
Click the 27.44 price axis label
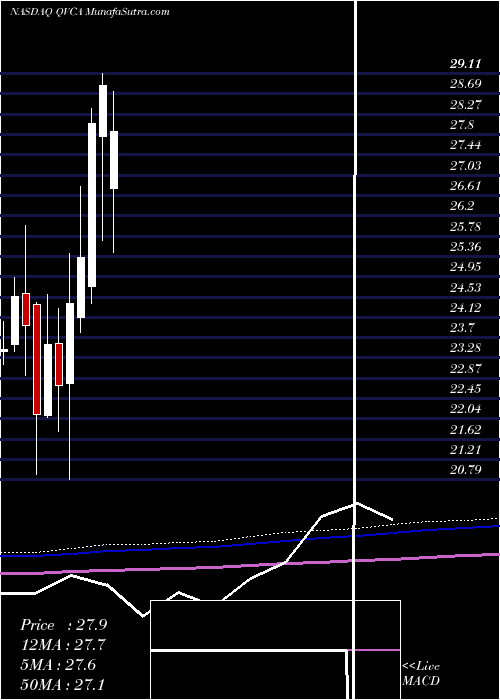coord(465,146)
